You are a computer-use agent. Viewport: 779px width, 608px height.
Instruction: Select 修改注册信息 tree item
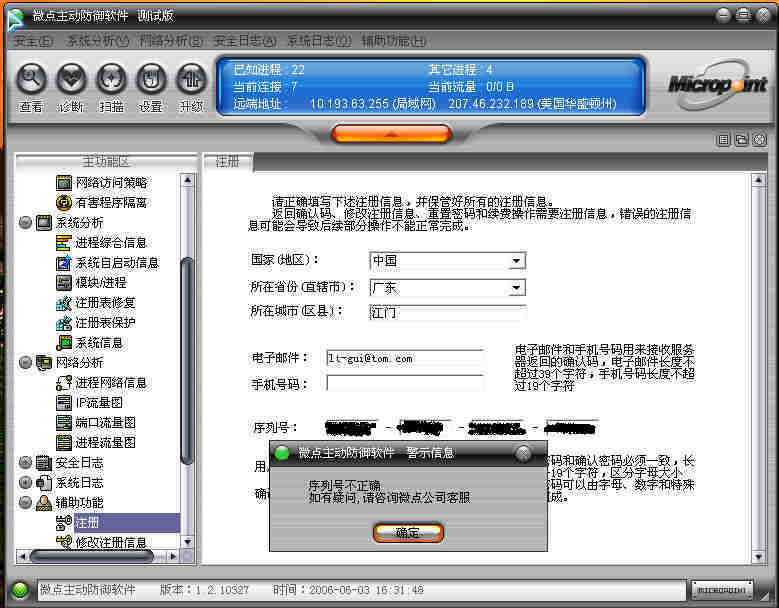[x=111, y=542]
